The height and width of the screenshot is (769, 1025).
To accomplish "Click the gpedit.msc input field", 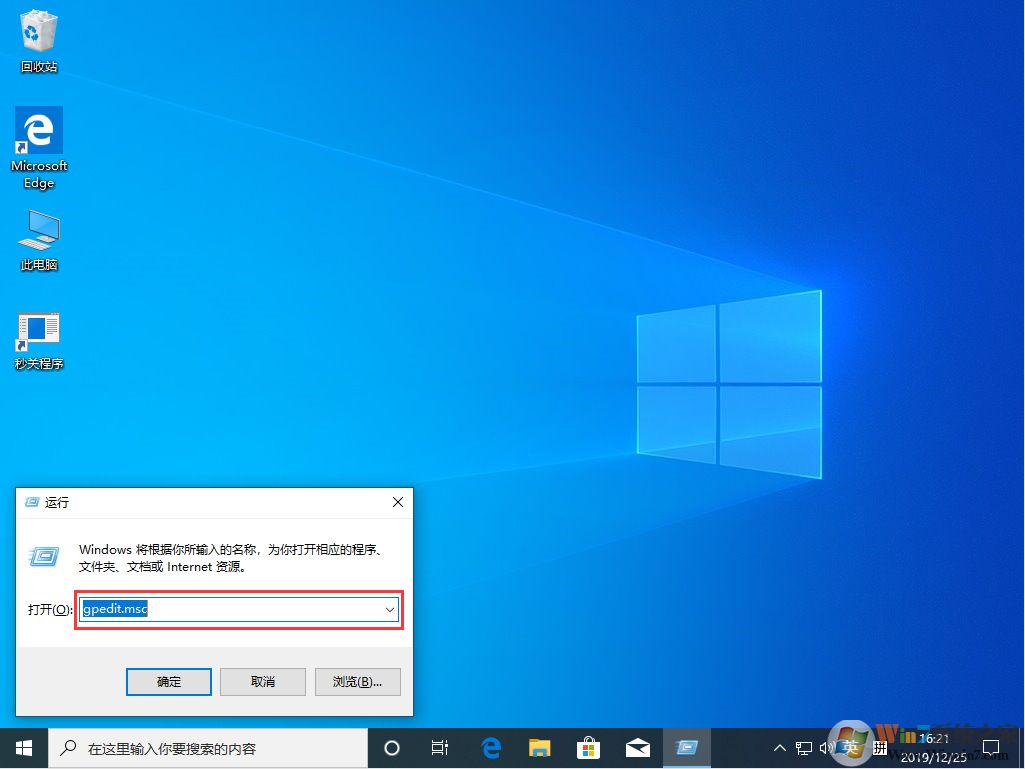I will coord(230,608).
